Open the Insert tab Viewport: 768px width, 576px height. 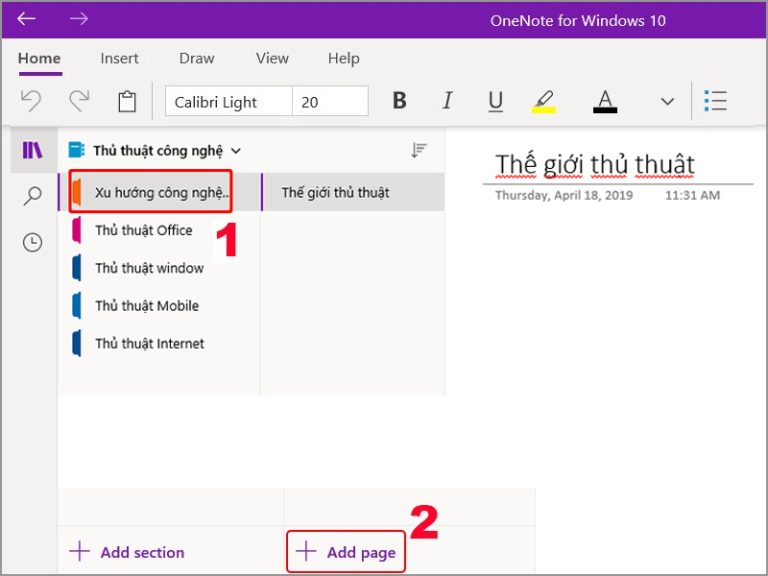(x=119, y=58)
